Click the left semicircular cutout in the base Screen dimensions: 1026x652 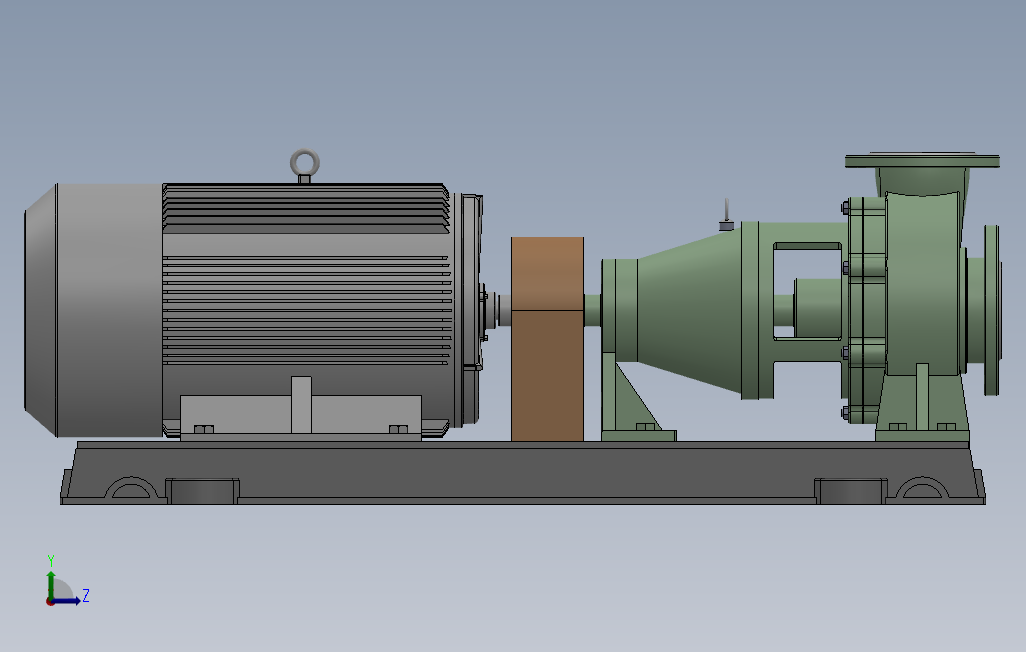click(132, 488)
